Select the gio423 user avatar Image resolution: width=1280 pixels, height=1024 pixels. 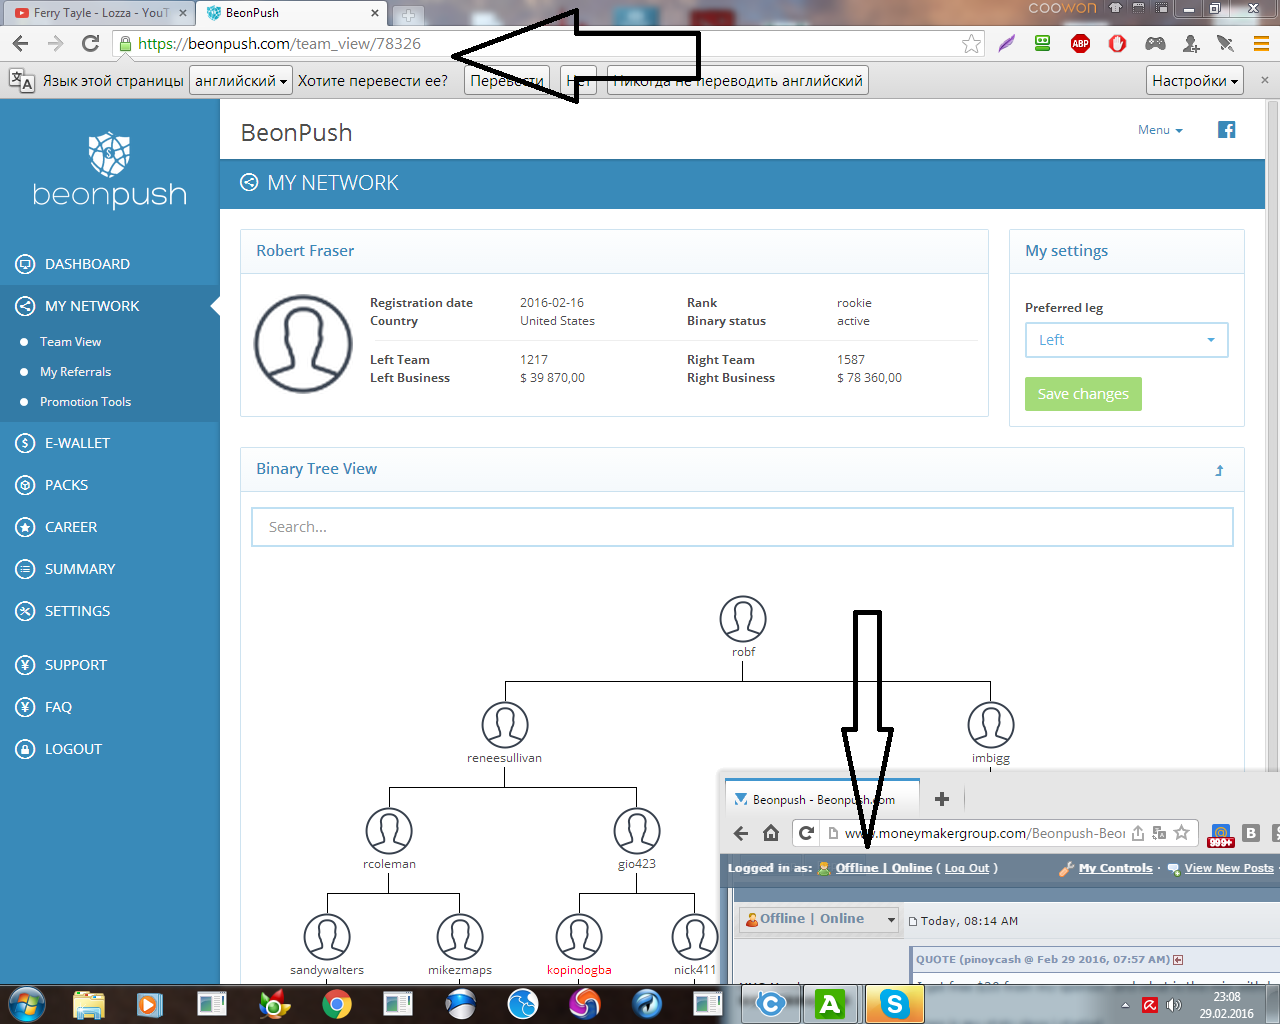(637, 831)
